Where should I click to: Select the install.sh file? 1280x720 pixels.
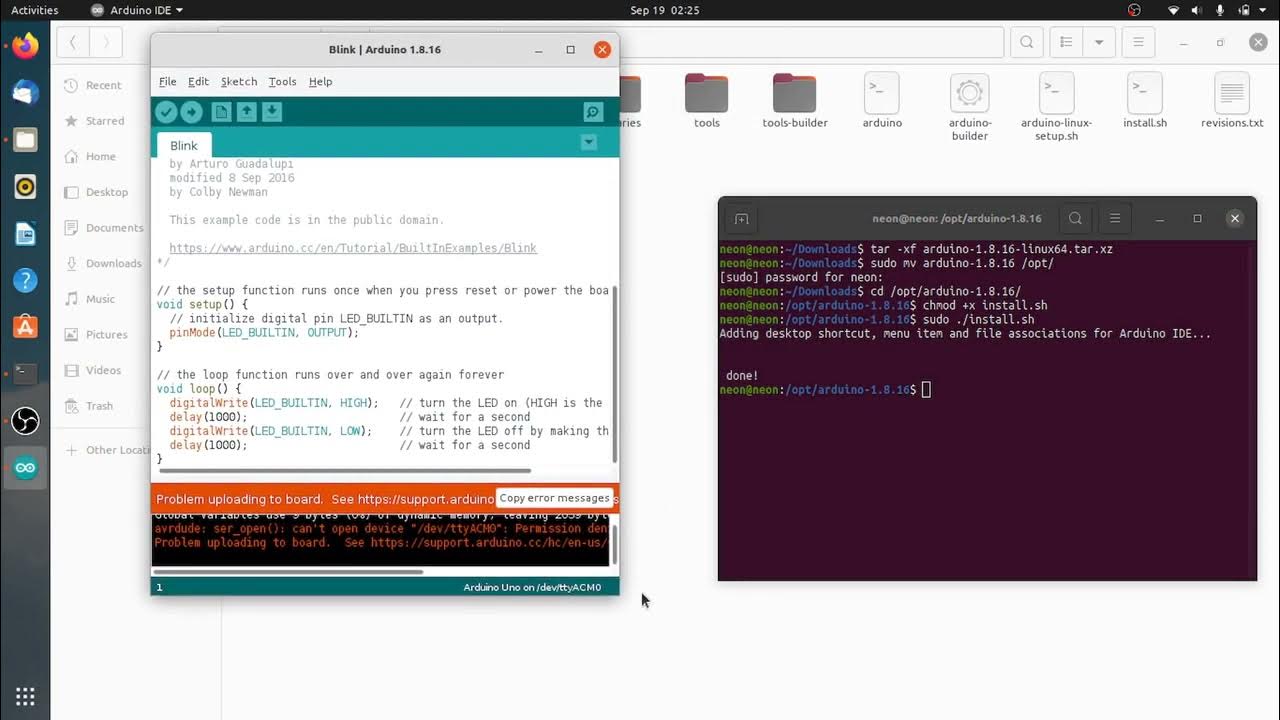tap(1145, 101)
